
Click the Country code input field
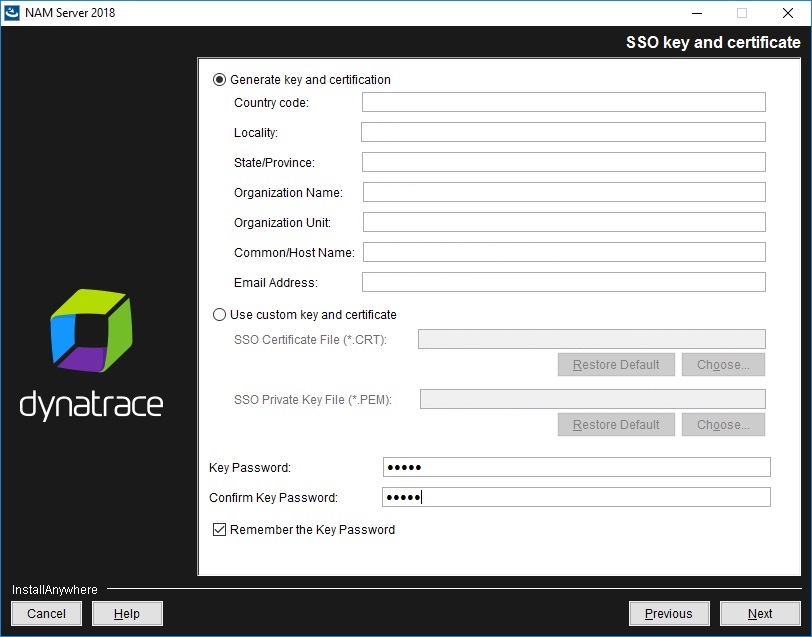click(563, 102)
